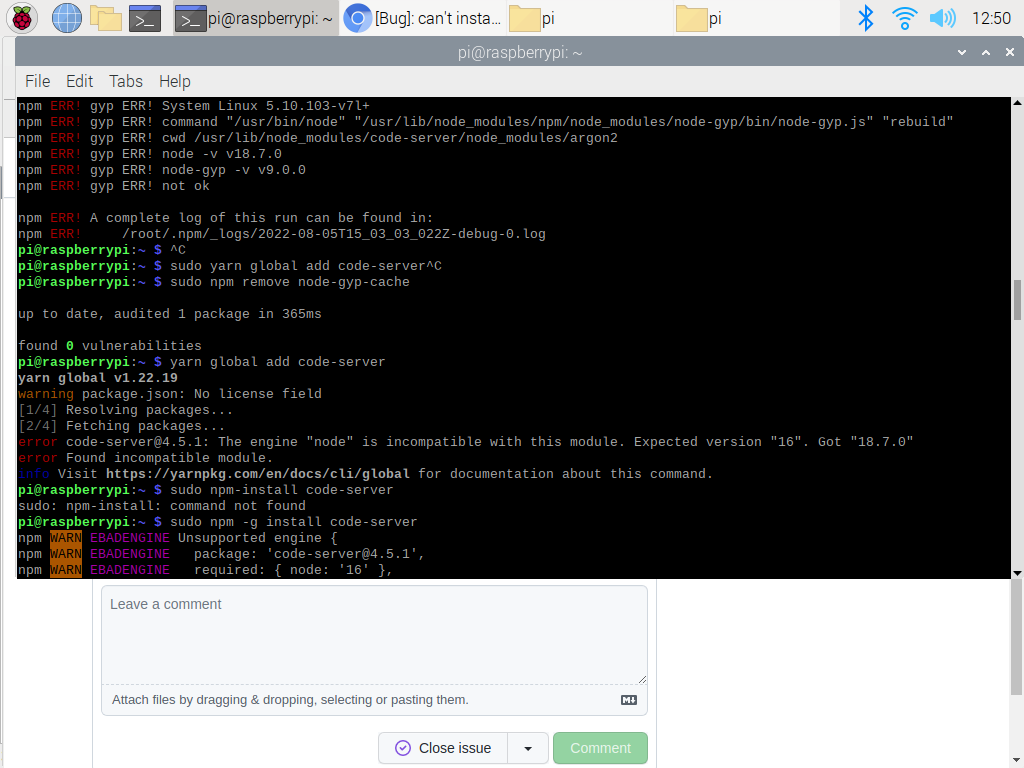Click the green Comment button
The image size is (1024, 768).
click(600, 748)
